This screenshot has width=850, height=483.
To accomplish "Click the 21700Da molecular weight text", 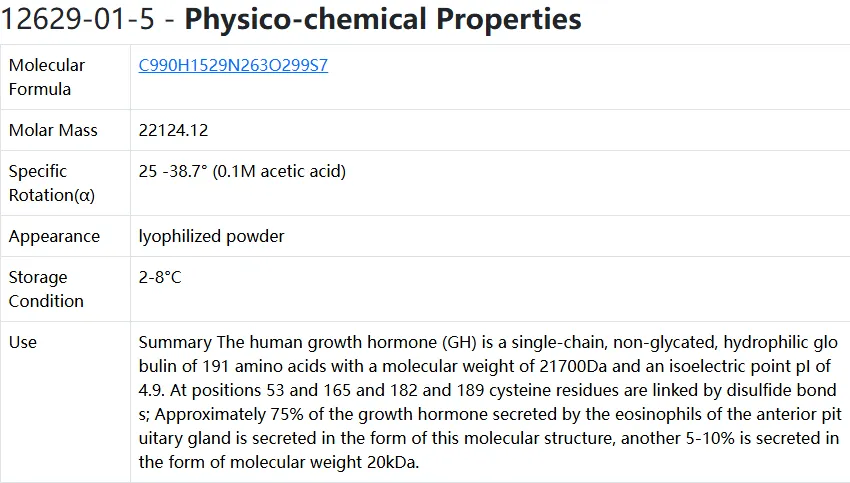I will point(573,366).
